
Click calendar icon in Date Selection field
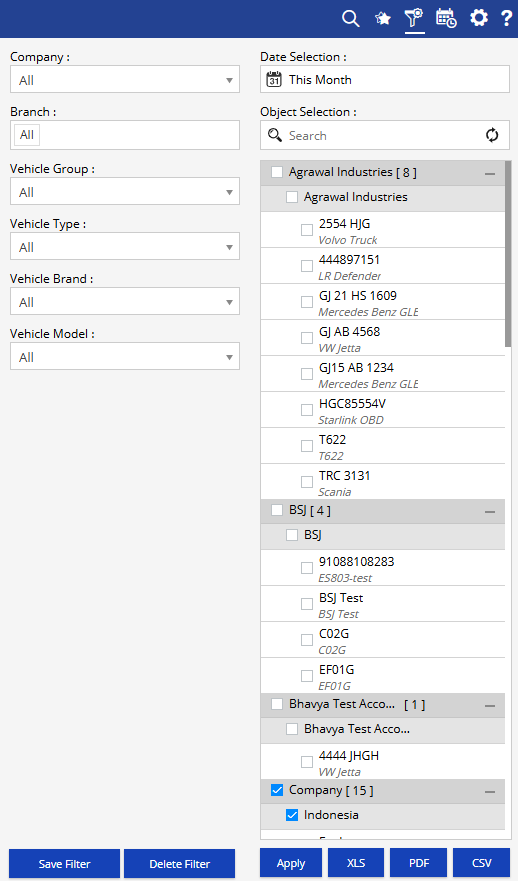(x=274, y=79)
